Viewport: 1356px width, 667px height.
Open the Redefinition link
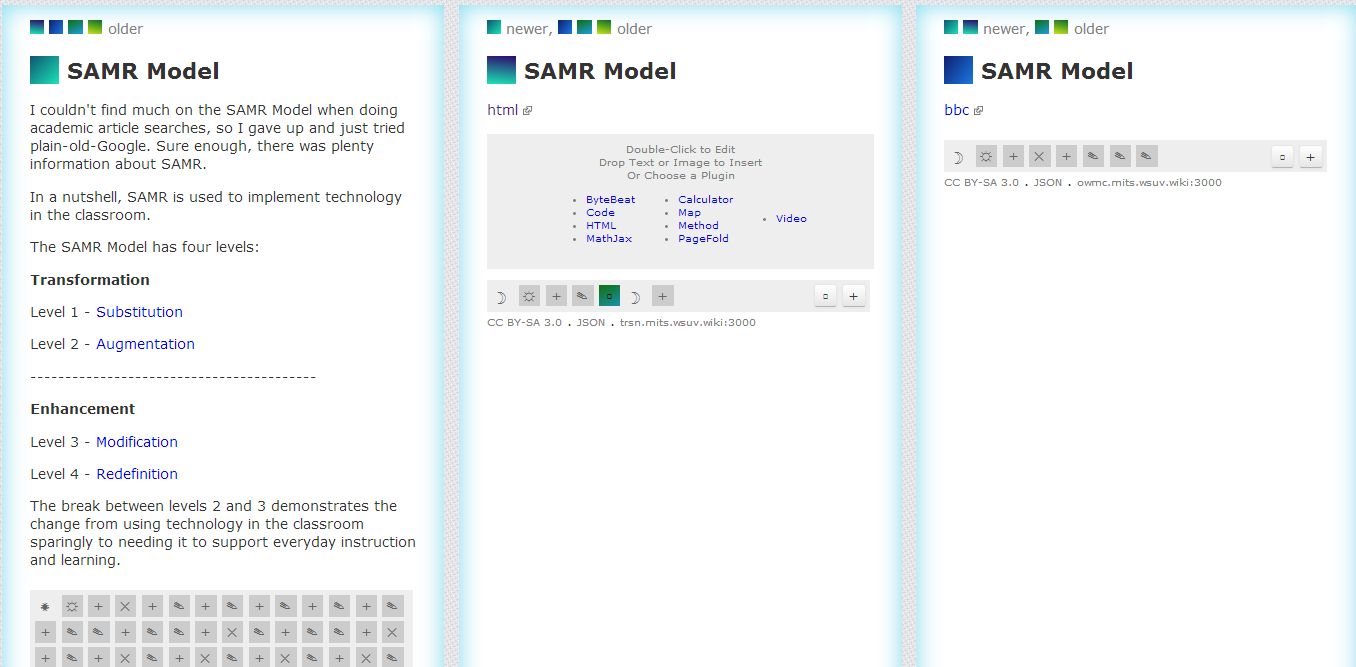tap(137, 474)
